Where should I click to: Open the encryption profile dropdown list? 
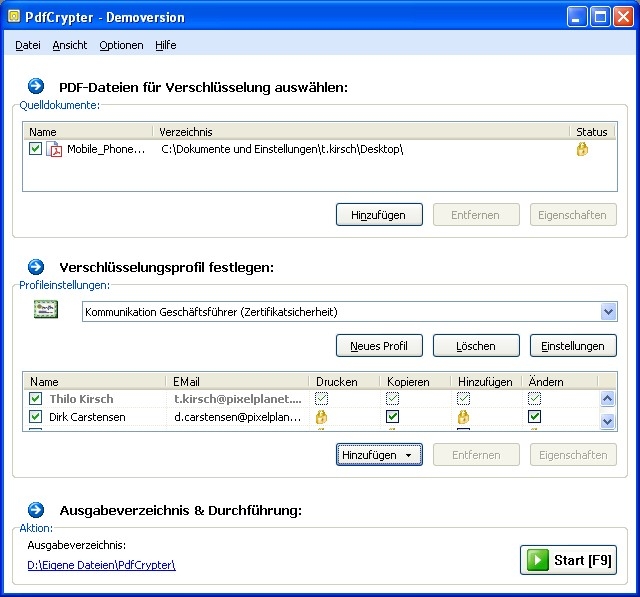[608, 312]
